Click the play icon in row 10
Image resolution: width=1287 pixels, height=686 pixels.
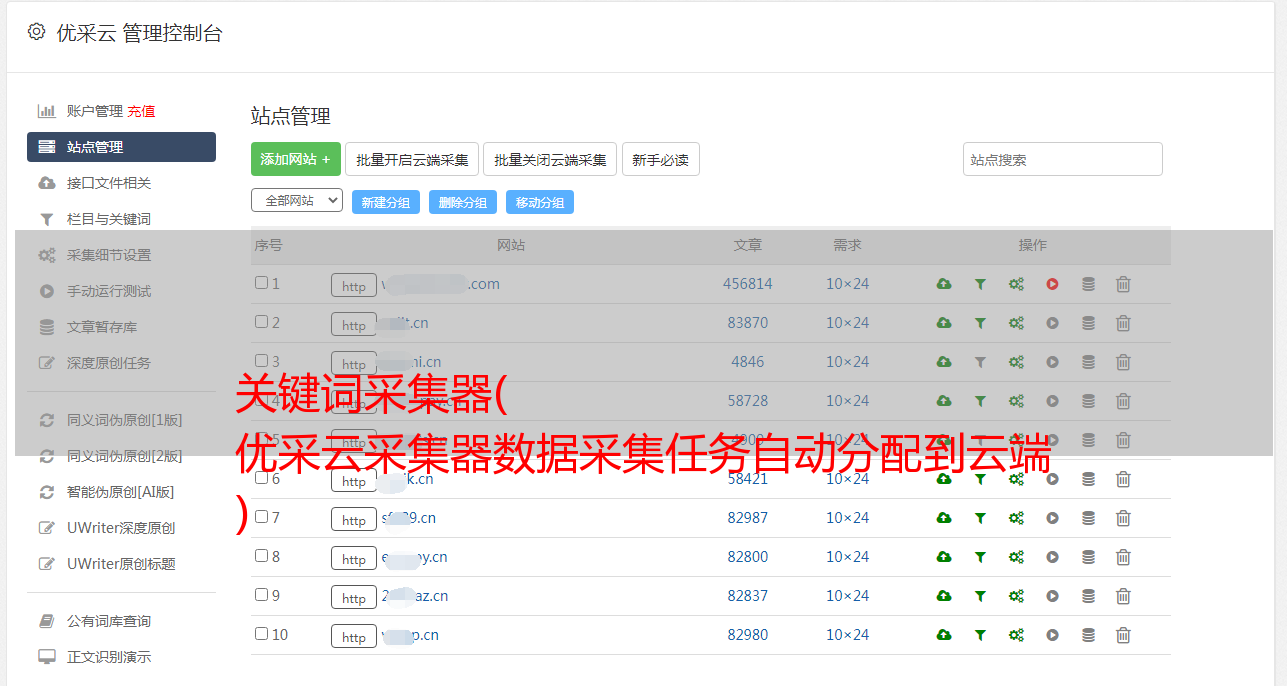coord(1052,635)
